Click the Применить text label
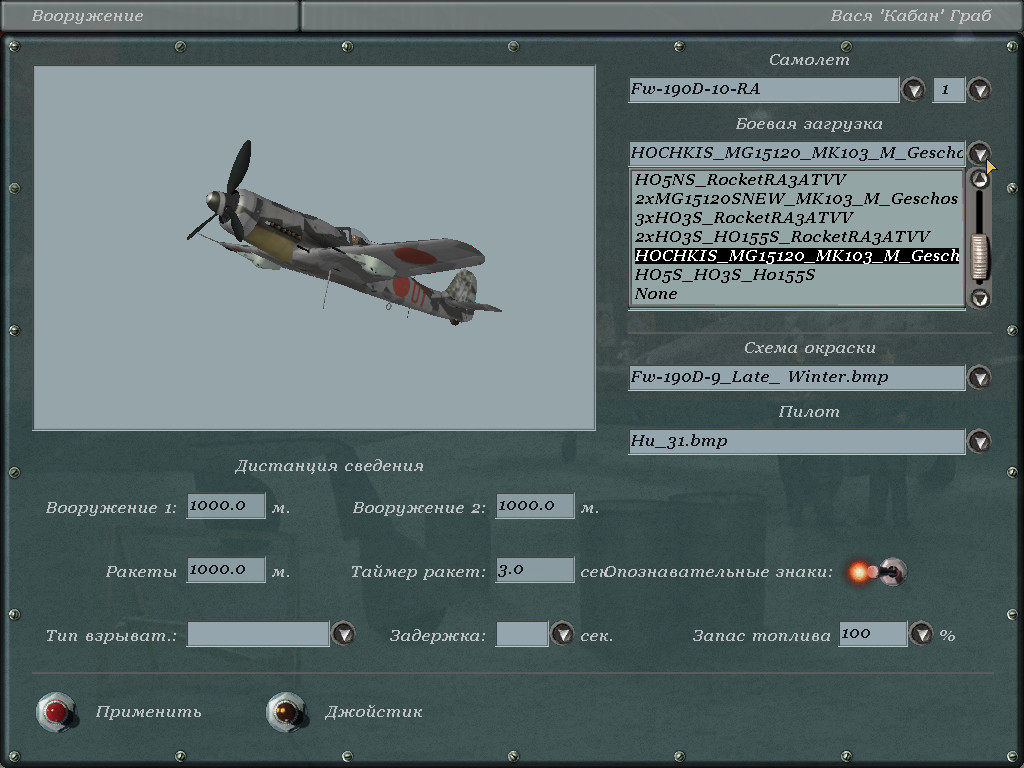This screenshot has height=768, width=1024. 148,712
